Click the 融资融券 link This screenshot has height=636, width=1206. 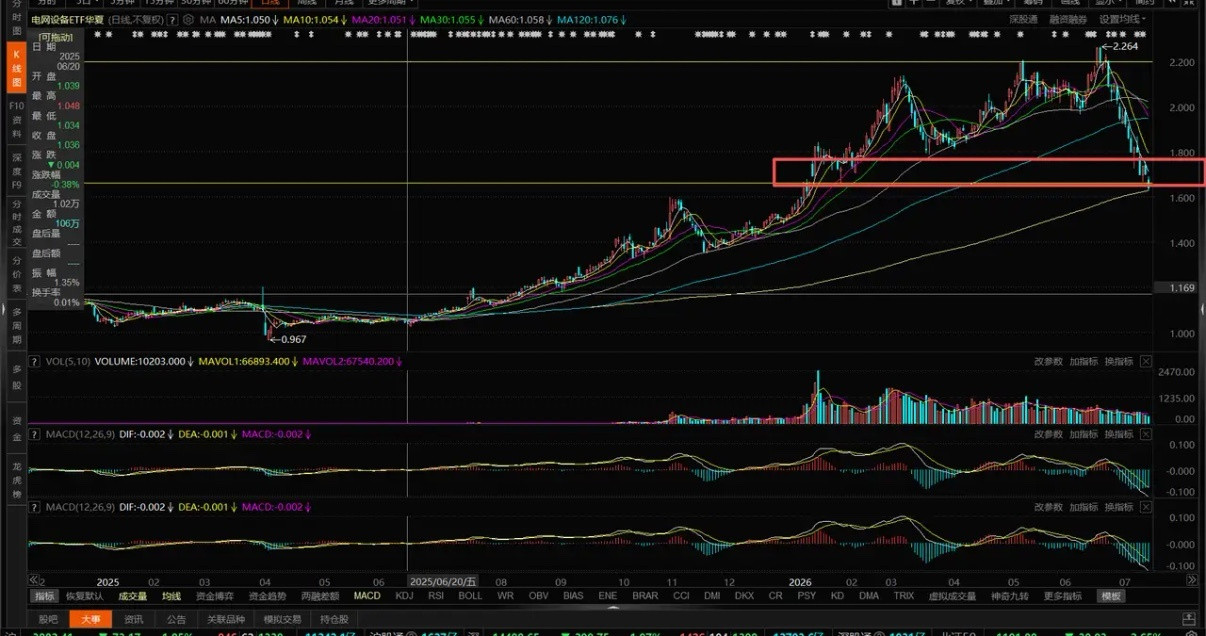pos(1070,20)
